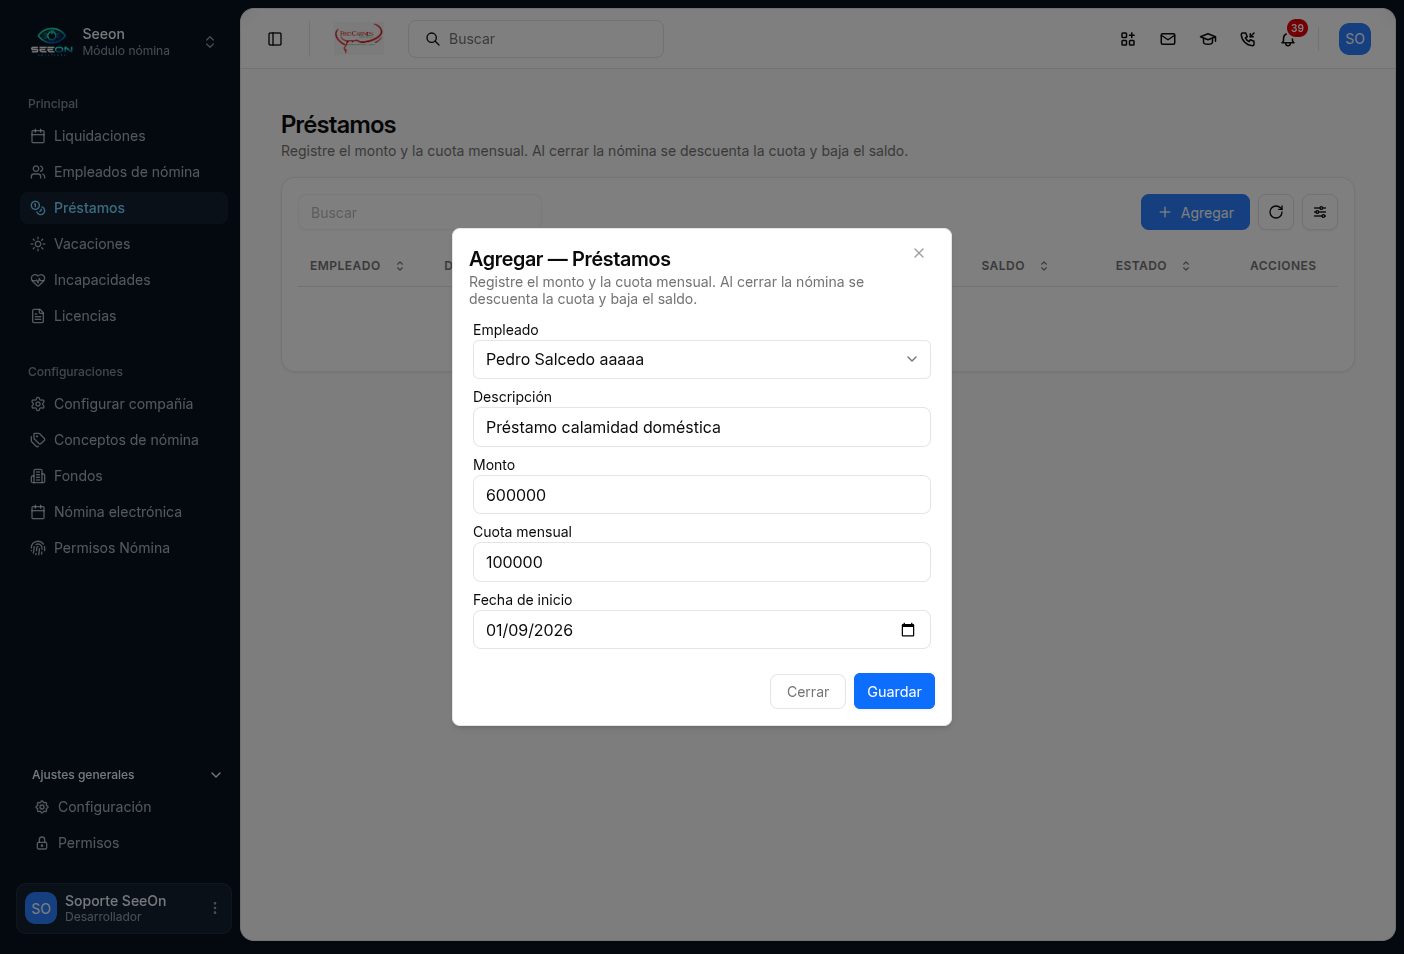
Task: Open Incapacidades section
Action: click(x=124, y=280)
